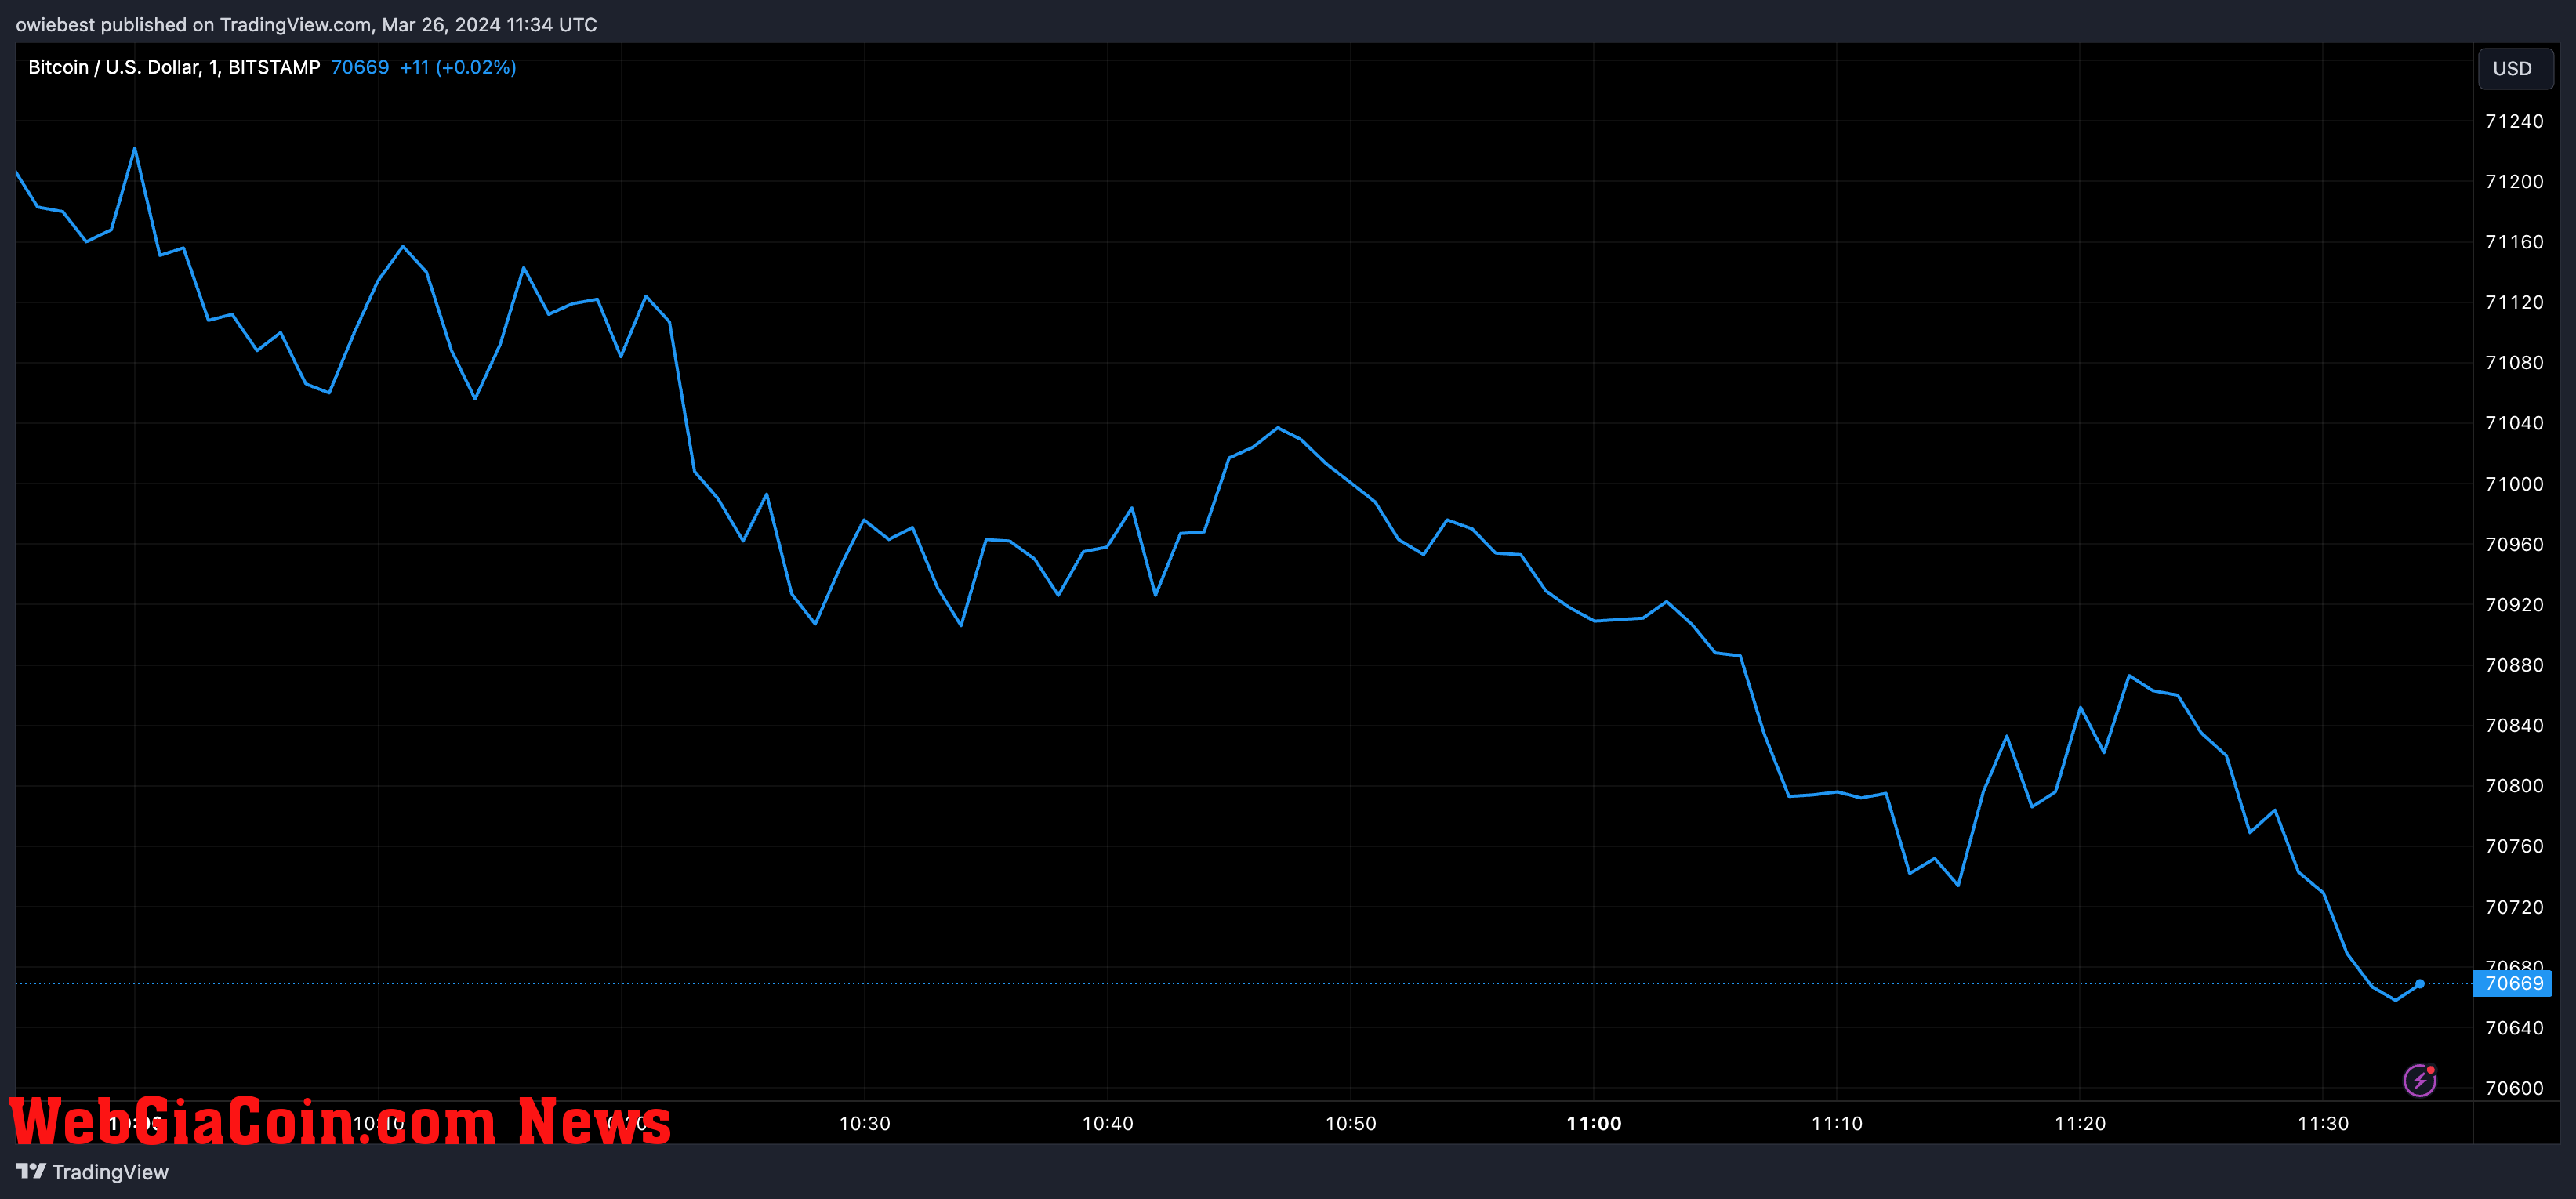2576x1199 pixels.
Task: Open the USD currency selector
Action: (2513, 68)
